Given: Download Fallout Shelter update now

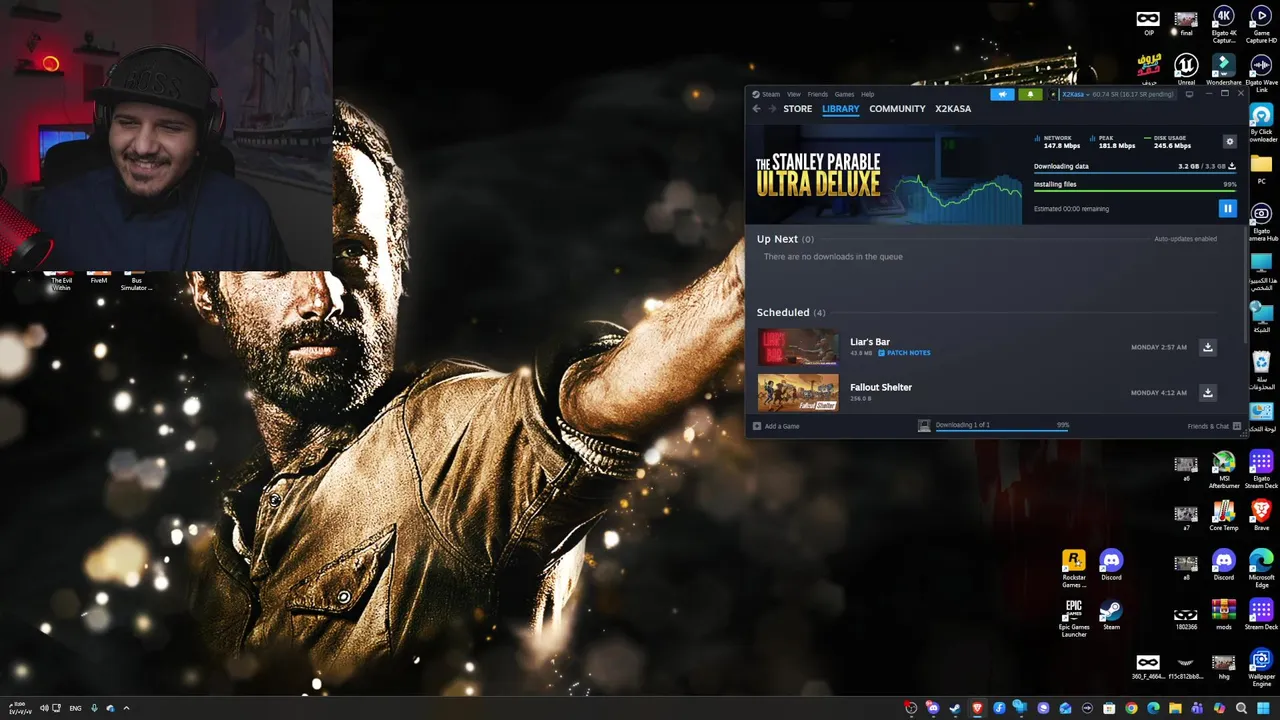Looking at the screenshot, I should (x=1207, y=392).
